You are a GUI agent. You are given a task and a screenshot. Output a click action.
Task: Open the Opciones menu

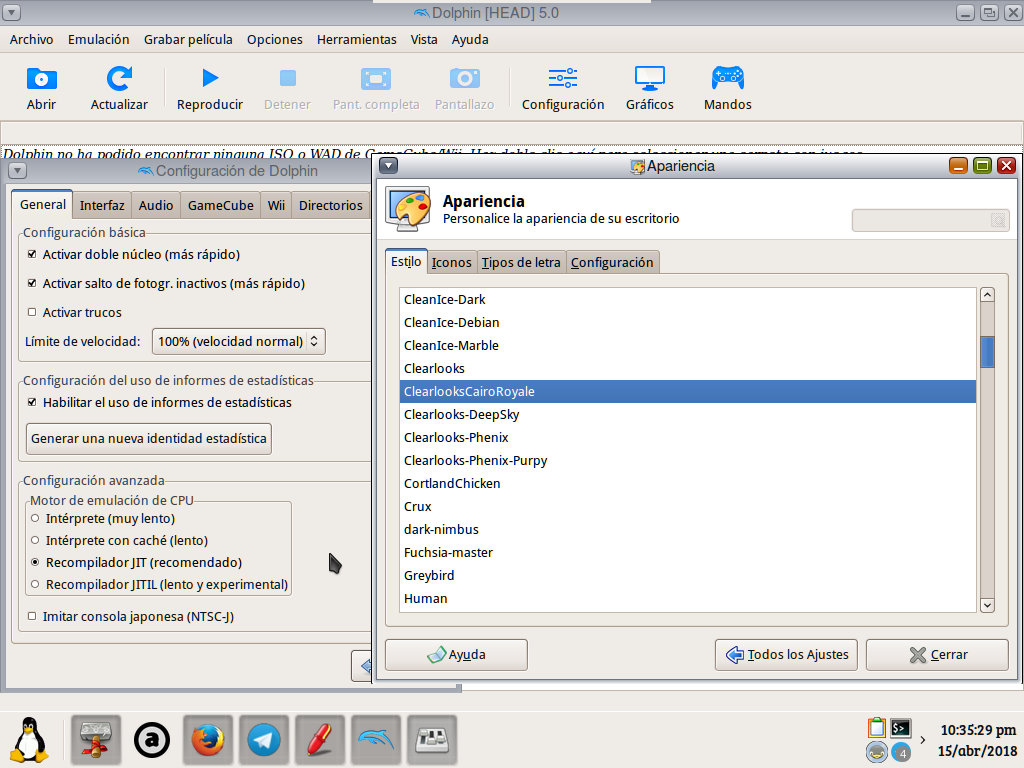(x=274, y=40)
